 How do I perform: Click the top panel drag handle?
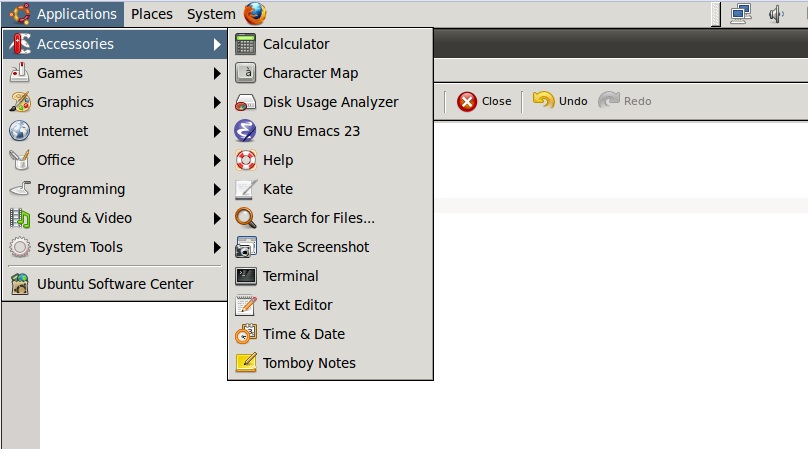tap(715, 14)
